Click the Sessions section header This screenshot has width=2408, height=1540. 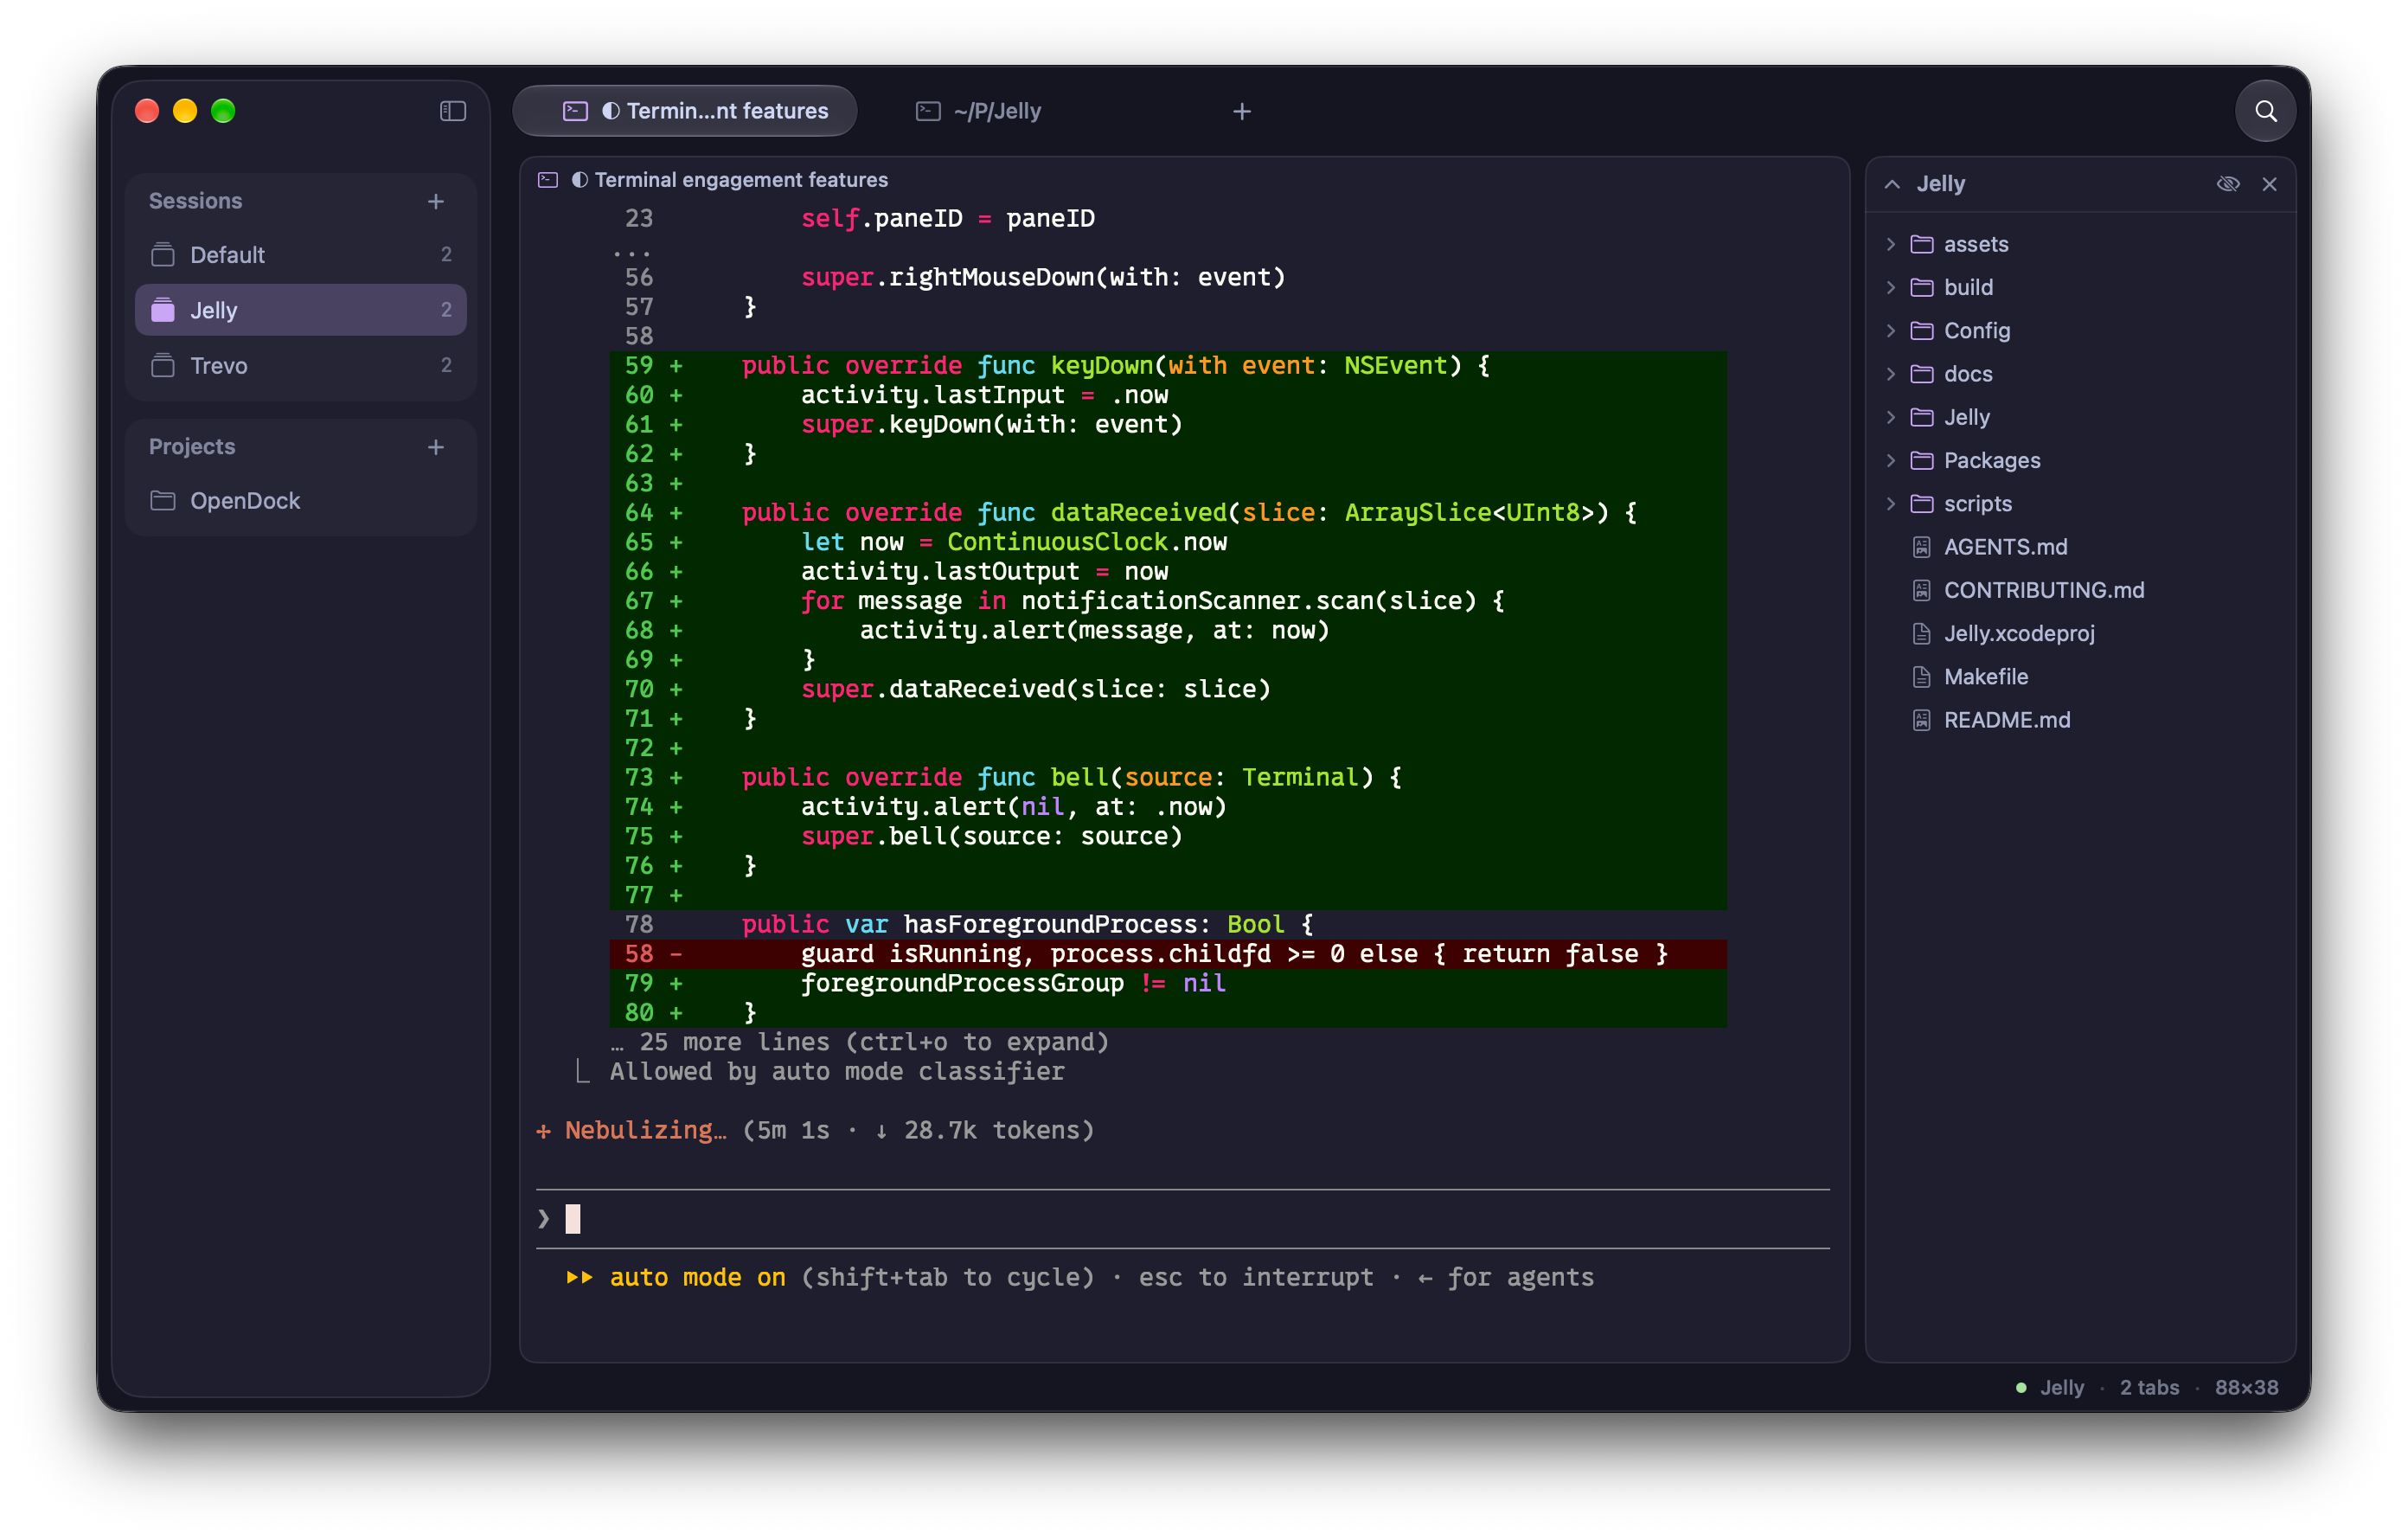(196, 201)
